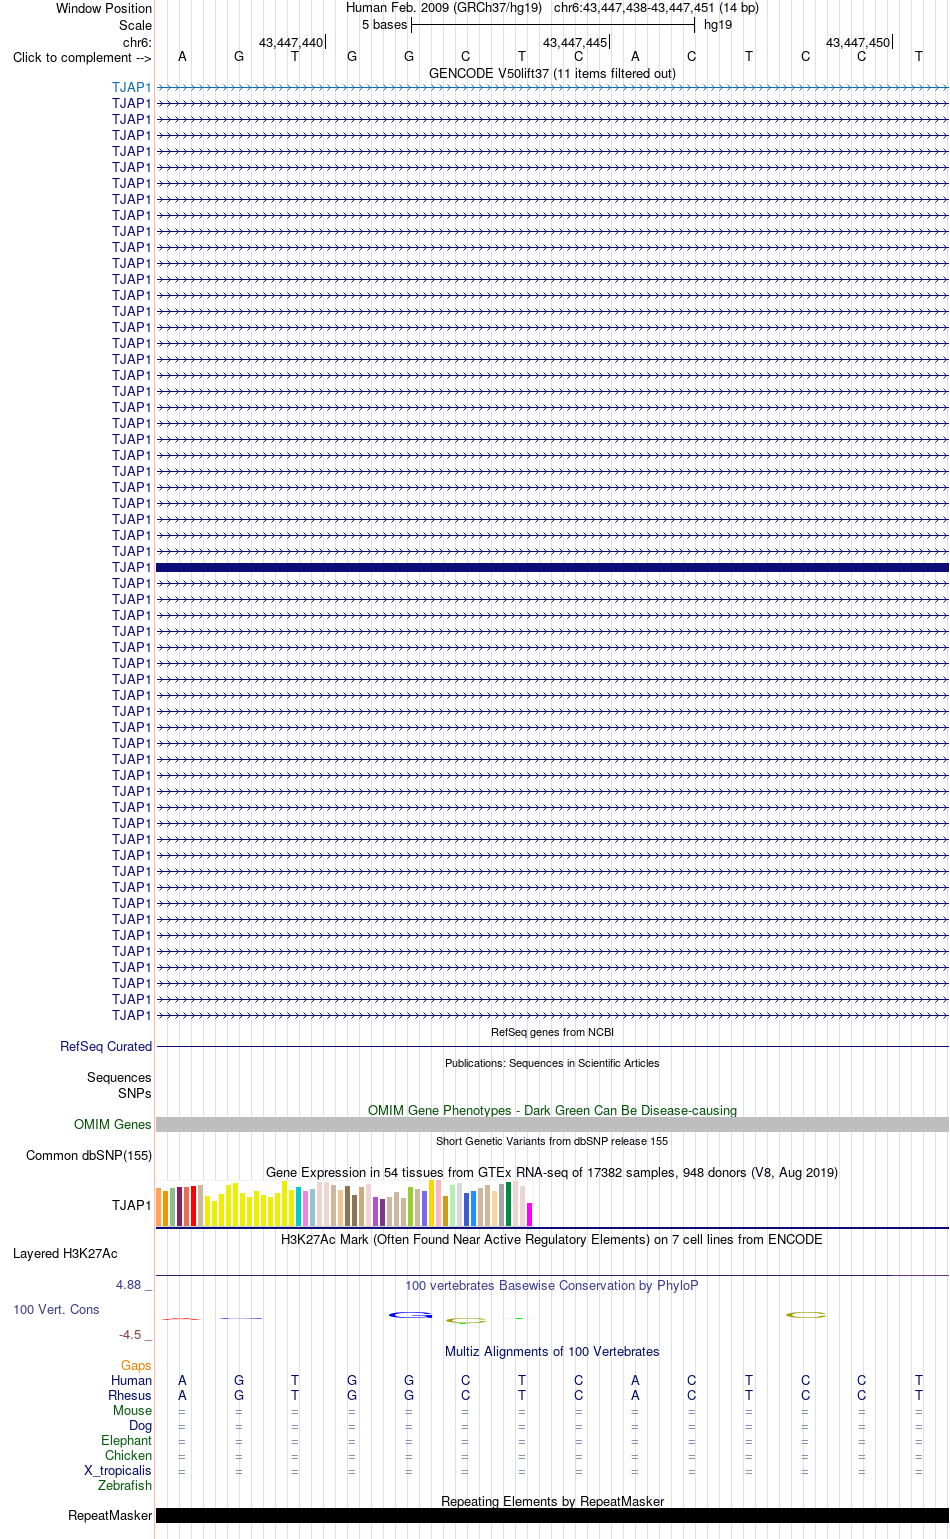Image resolution: width=950 pixels, height=1539 pixels.
Task: Click the light-blue highlighted TJAP1 label
Action: (x=132, y=87)
